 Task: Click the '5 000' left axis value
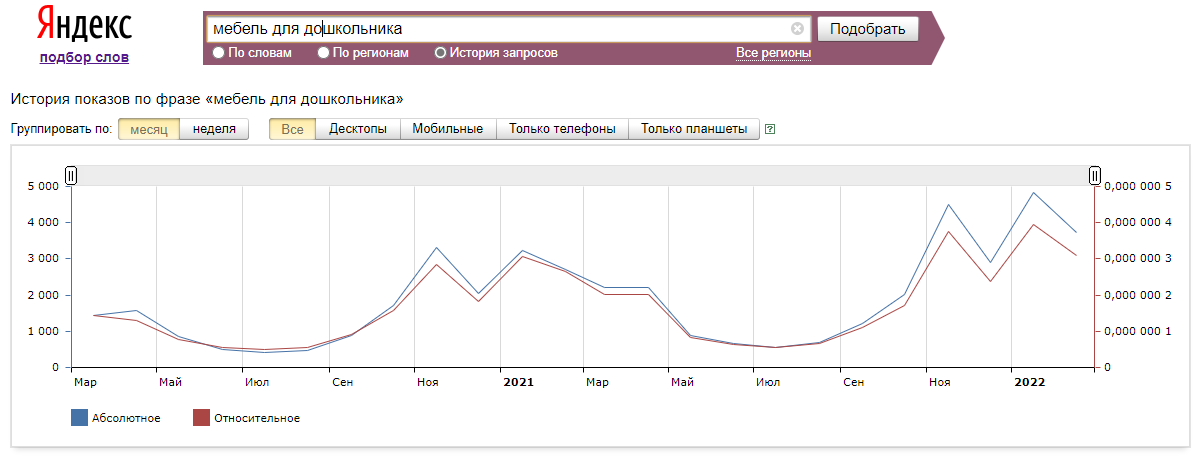pyautogui.click(x=44, y=186)
